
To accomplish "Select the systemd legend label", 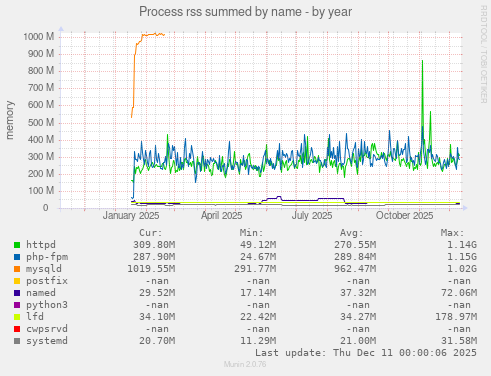I will pos(47,341).
